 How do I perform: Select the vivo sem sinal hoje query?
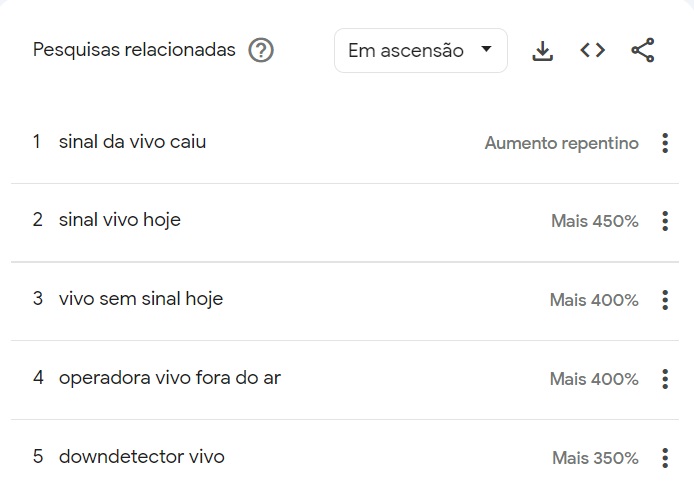coord(141,299)
